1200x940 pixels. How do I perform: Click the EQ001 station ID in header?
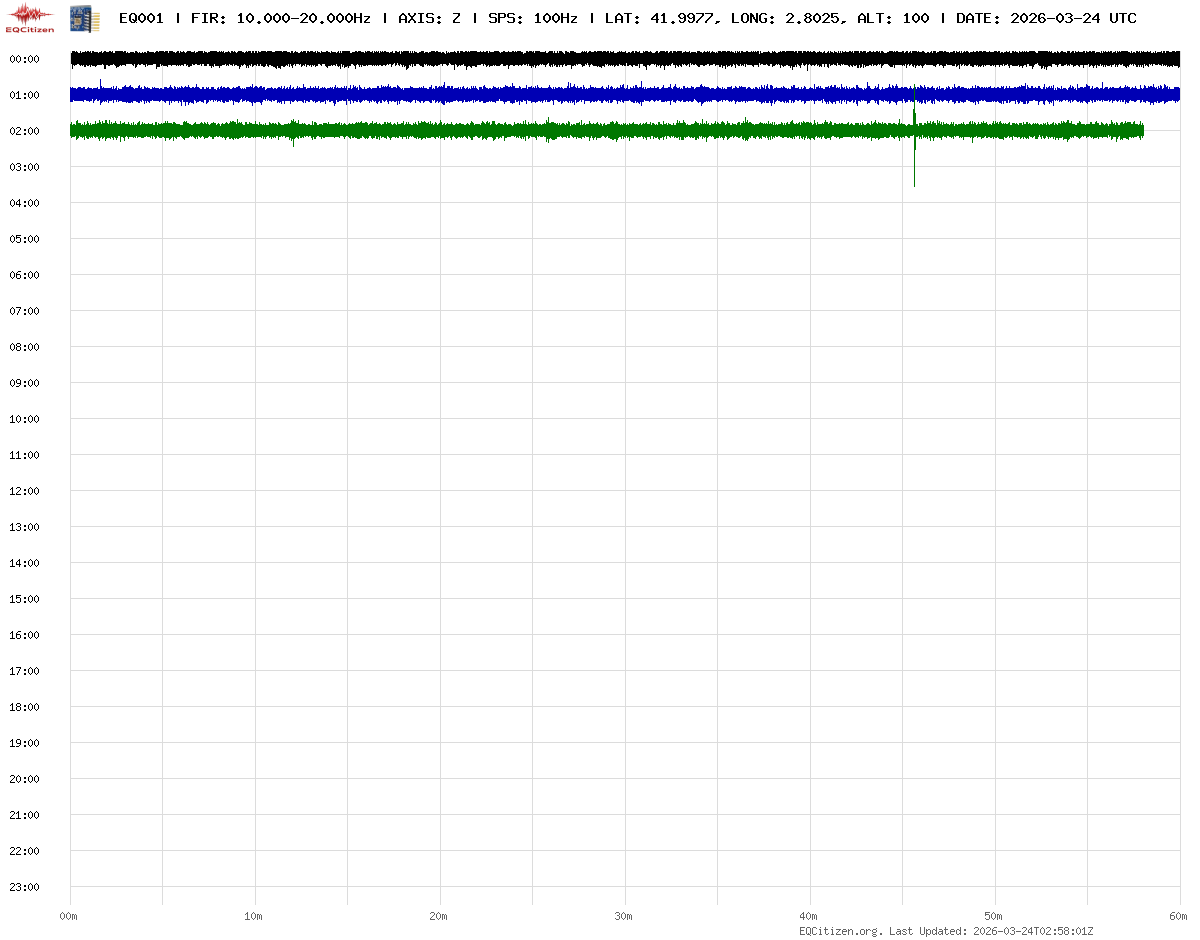141,18
